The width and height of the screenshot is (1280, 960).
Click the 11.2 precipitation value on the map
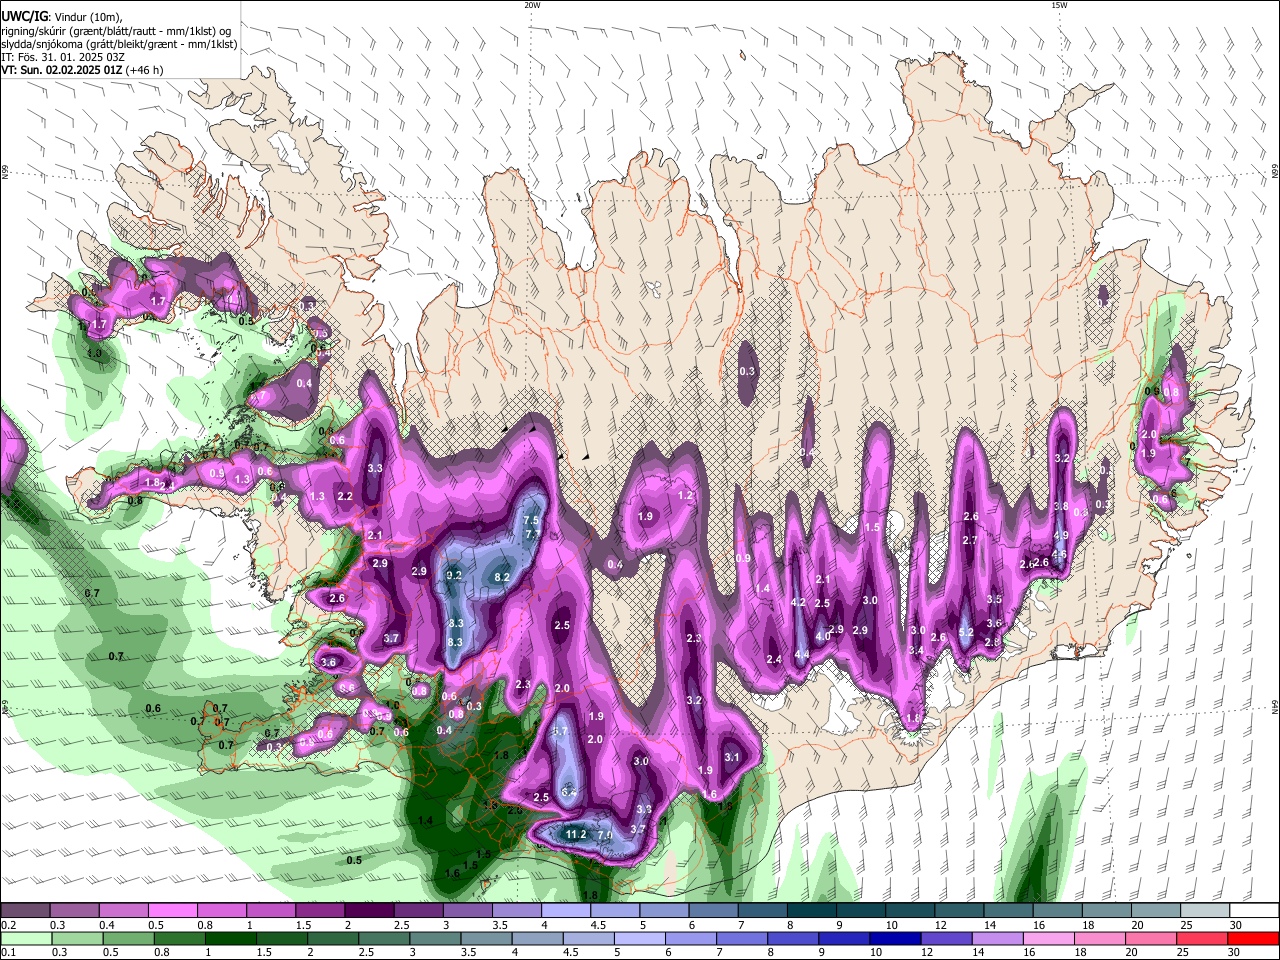coord(576,834)
